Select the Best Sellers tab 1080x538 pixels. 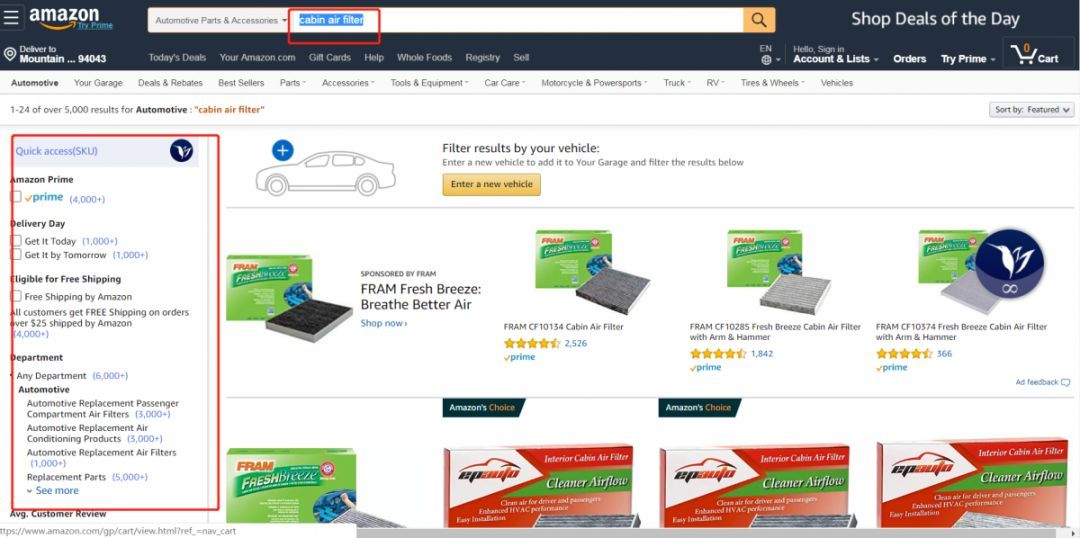[241, 83]
